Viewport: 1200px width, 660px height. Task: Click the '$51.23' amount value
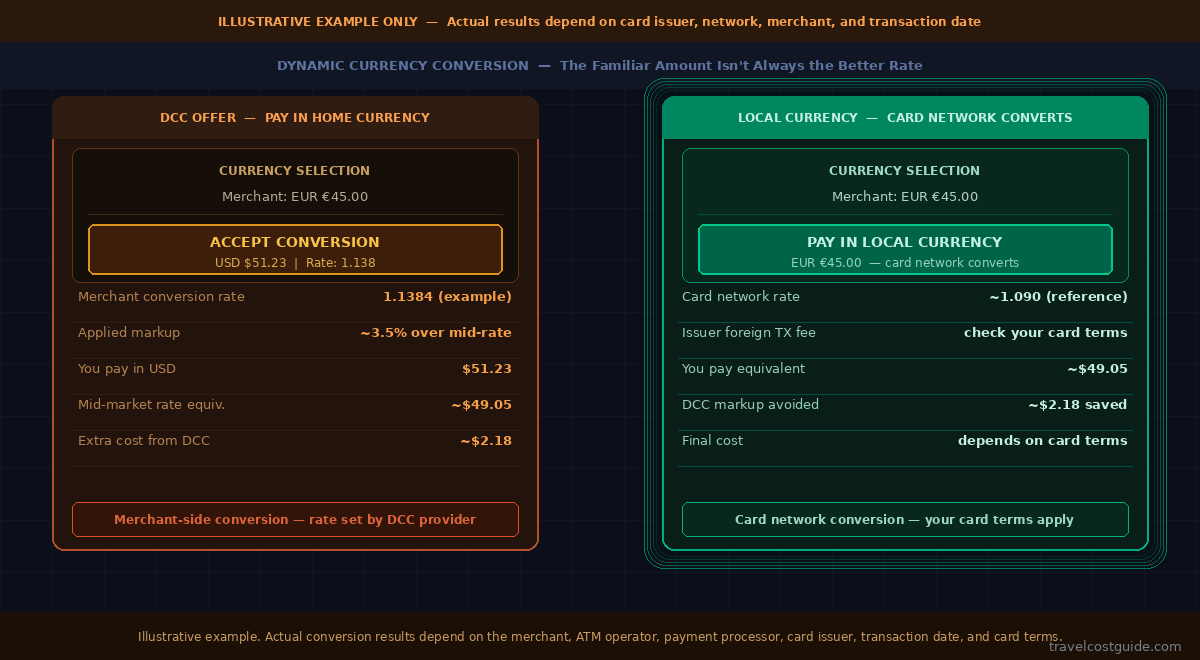(x=487, y=369)
